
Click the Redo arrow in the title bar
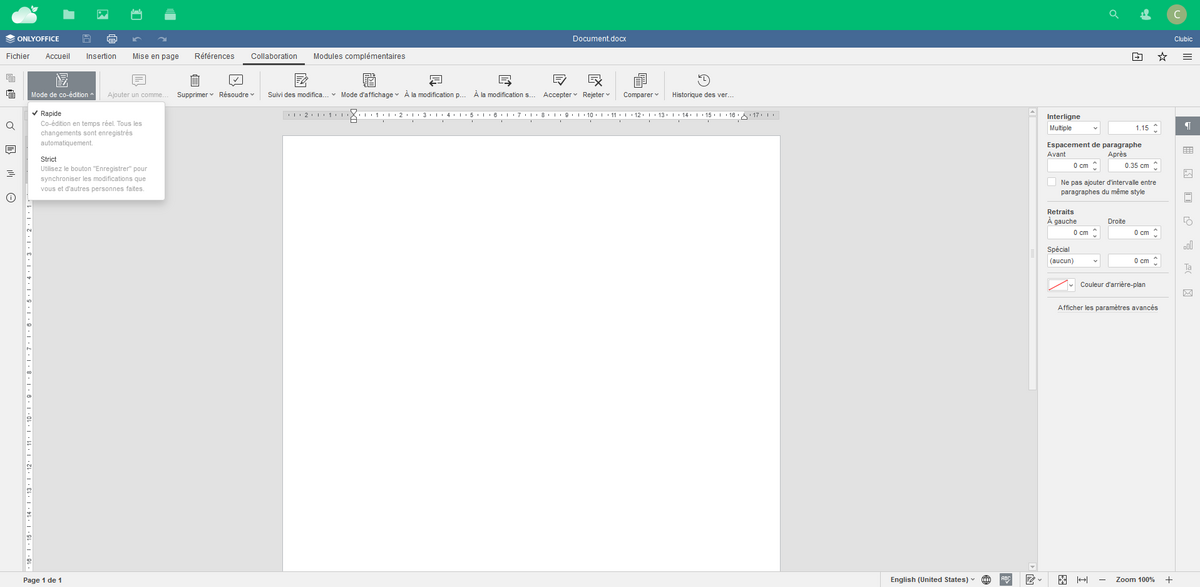pyautogui.click(x=162, y=38)
